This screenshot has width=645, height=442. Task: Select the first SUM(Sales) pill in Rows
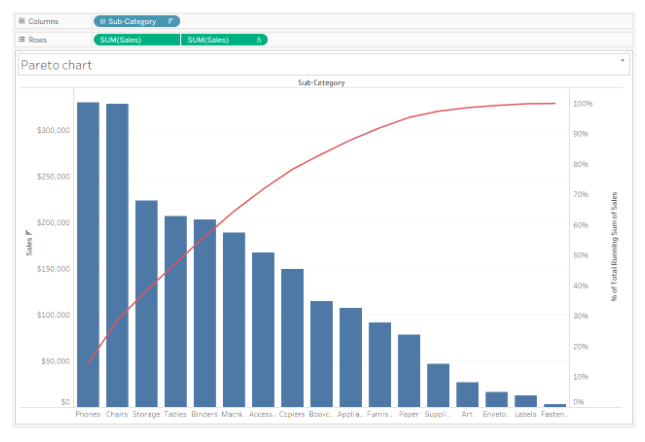(x=136, y=40)
